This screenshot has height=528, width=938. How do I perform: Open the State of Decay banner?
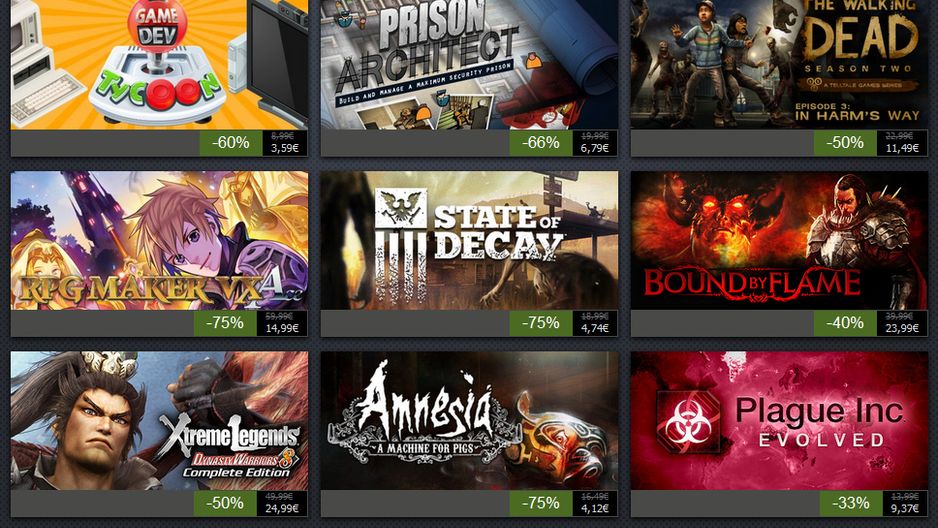tap(469, 240)
